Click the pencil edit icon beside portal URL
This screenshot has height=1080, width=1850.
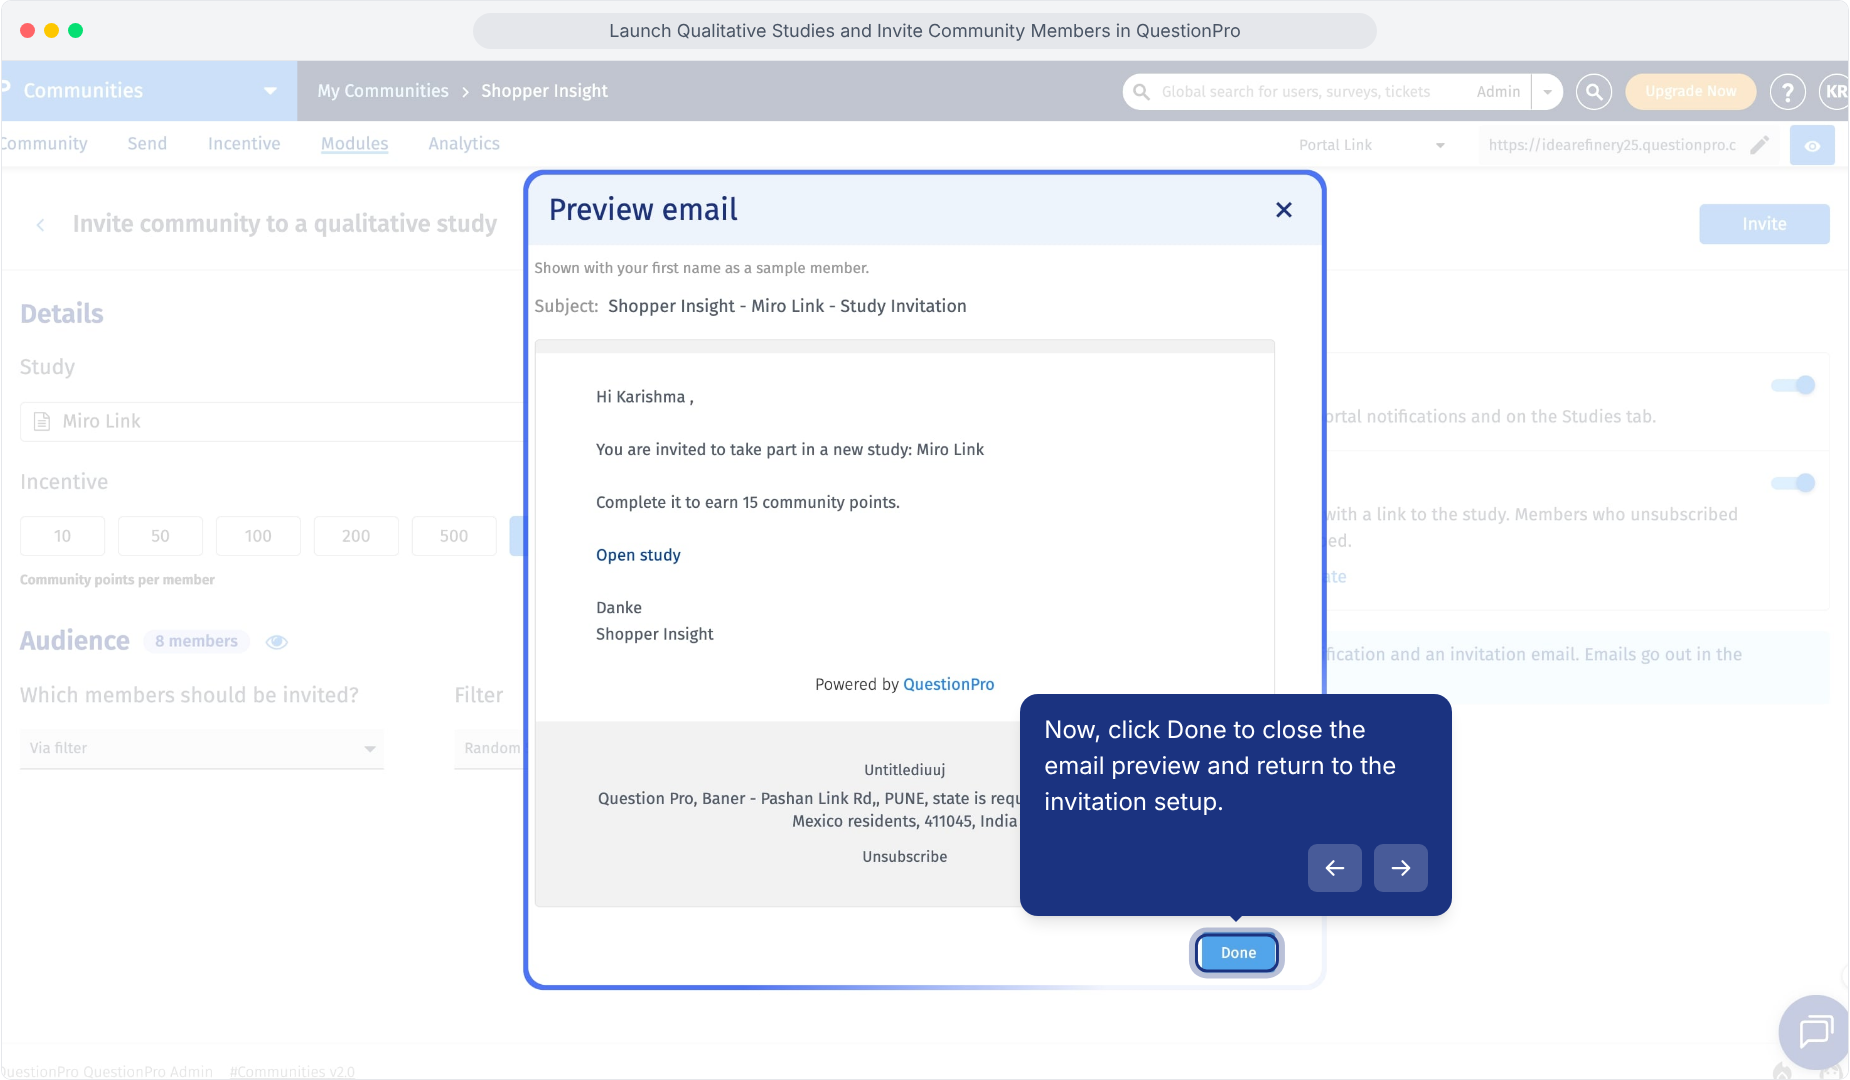pos(1760,145)
